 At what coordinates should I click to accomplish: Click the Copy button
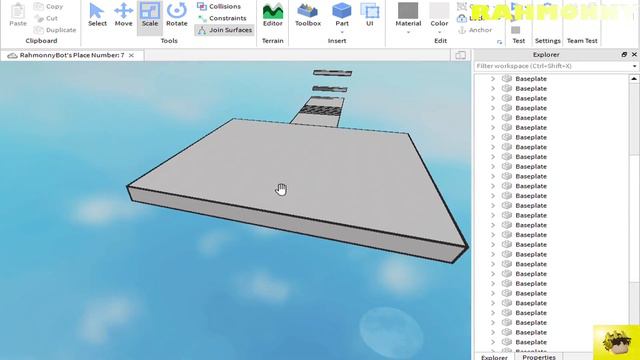(49, 7)
